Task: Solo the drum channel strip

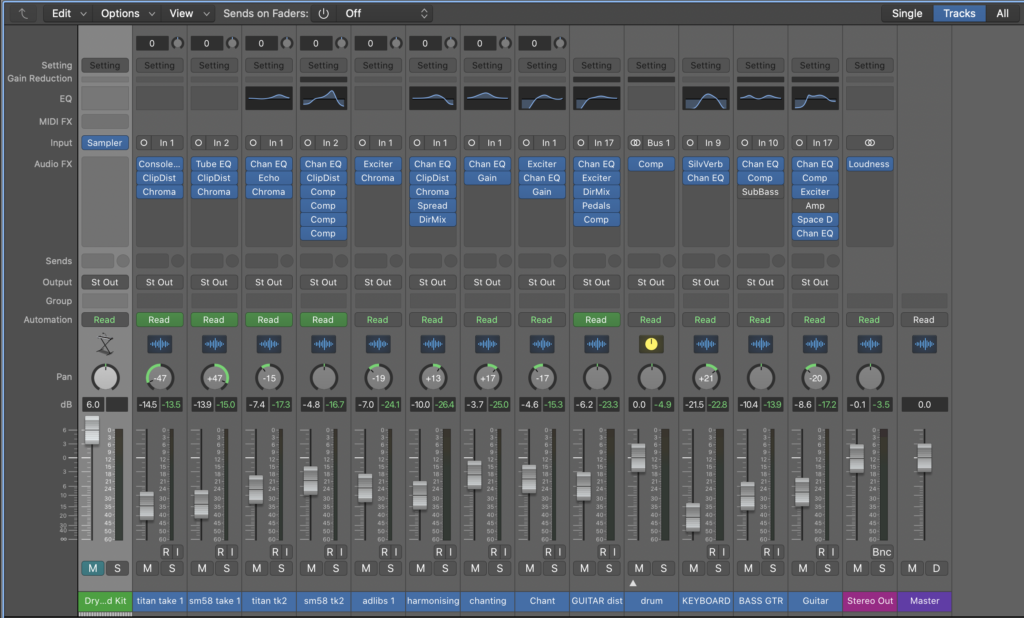Action: pos(662,568)
